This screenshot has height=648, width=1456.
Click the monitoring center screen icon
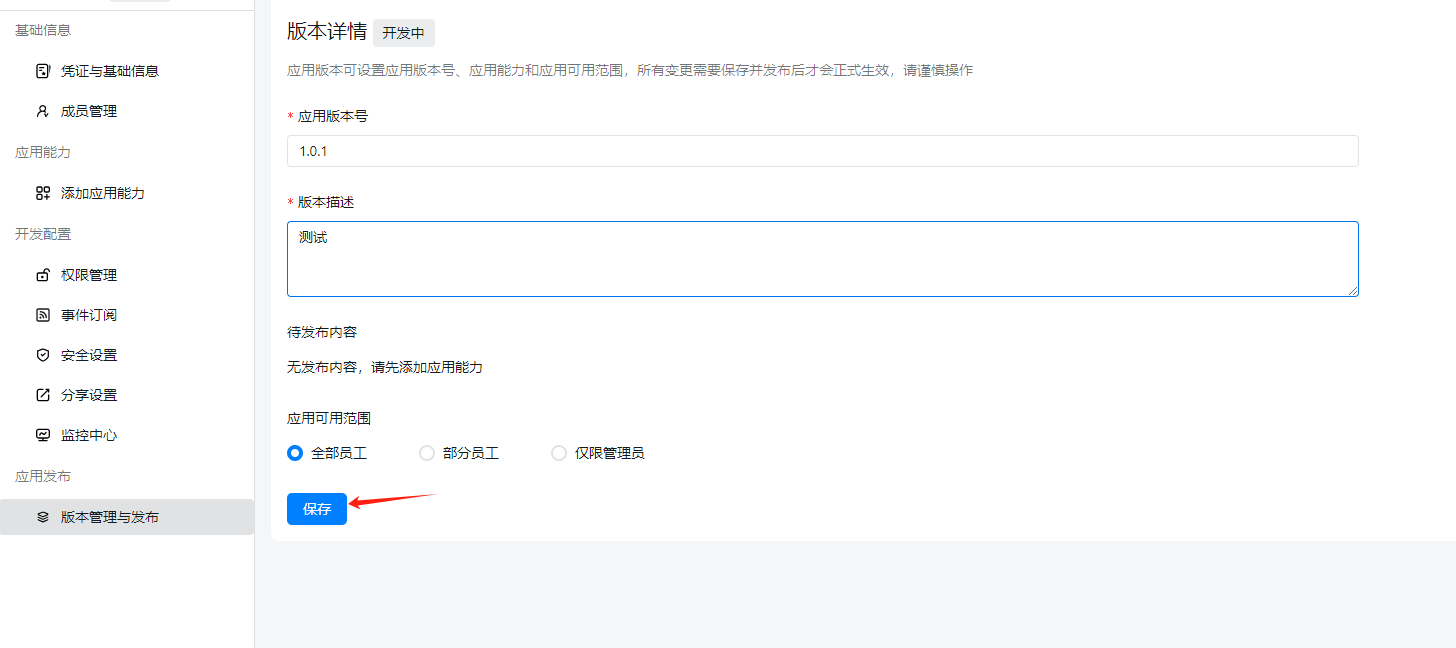(x=43, y=435)
